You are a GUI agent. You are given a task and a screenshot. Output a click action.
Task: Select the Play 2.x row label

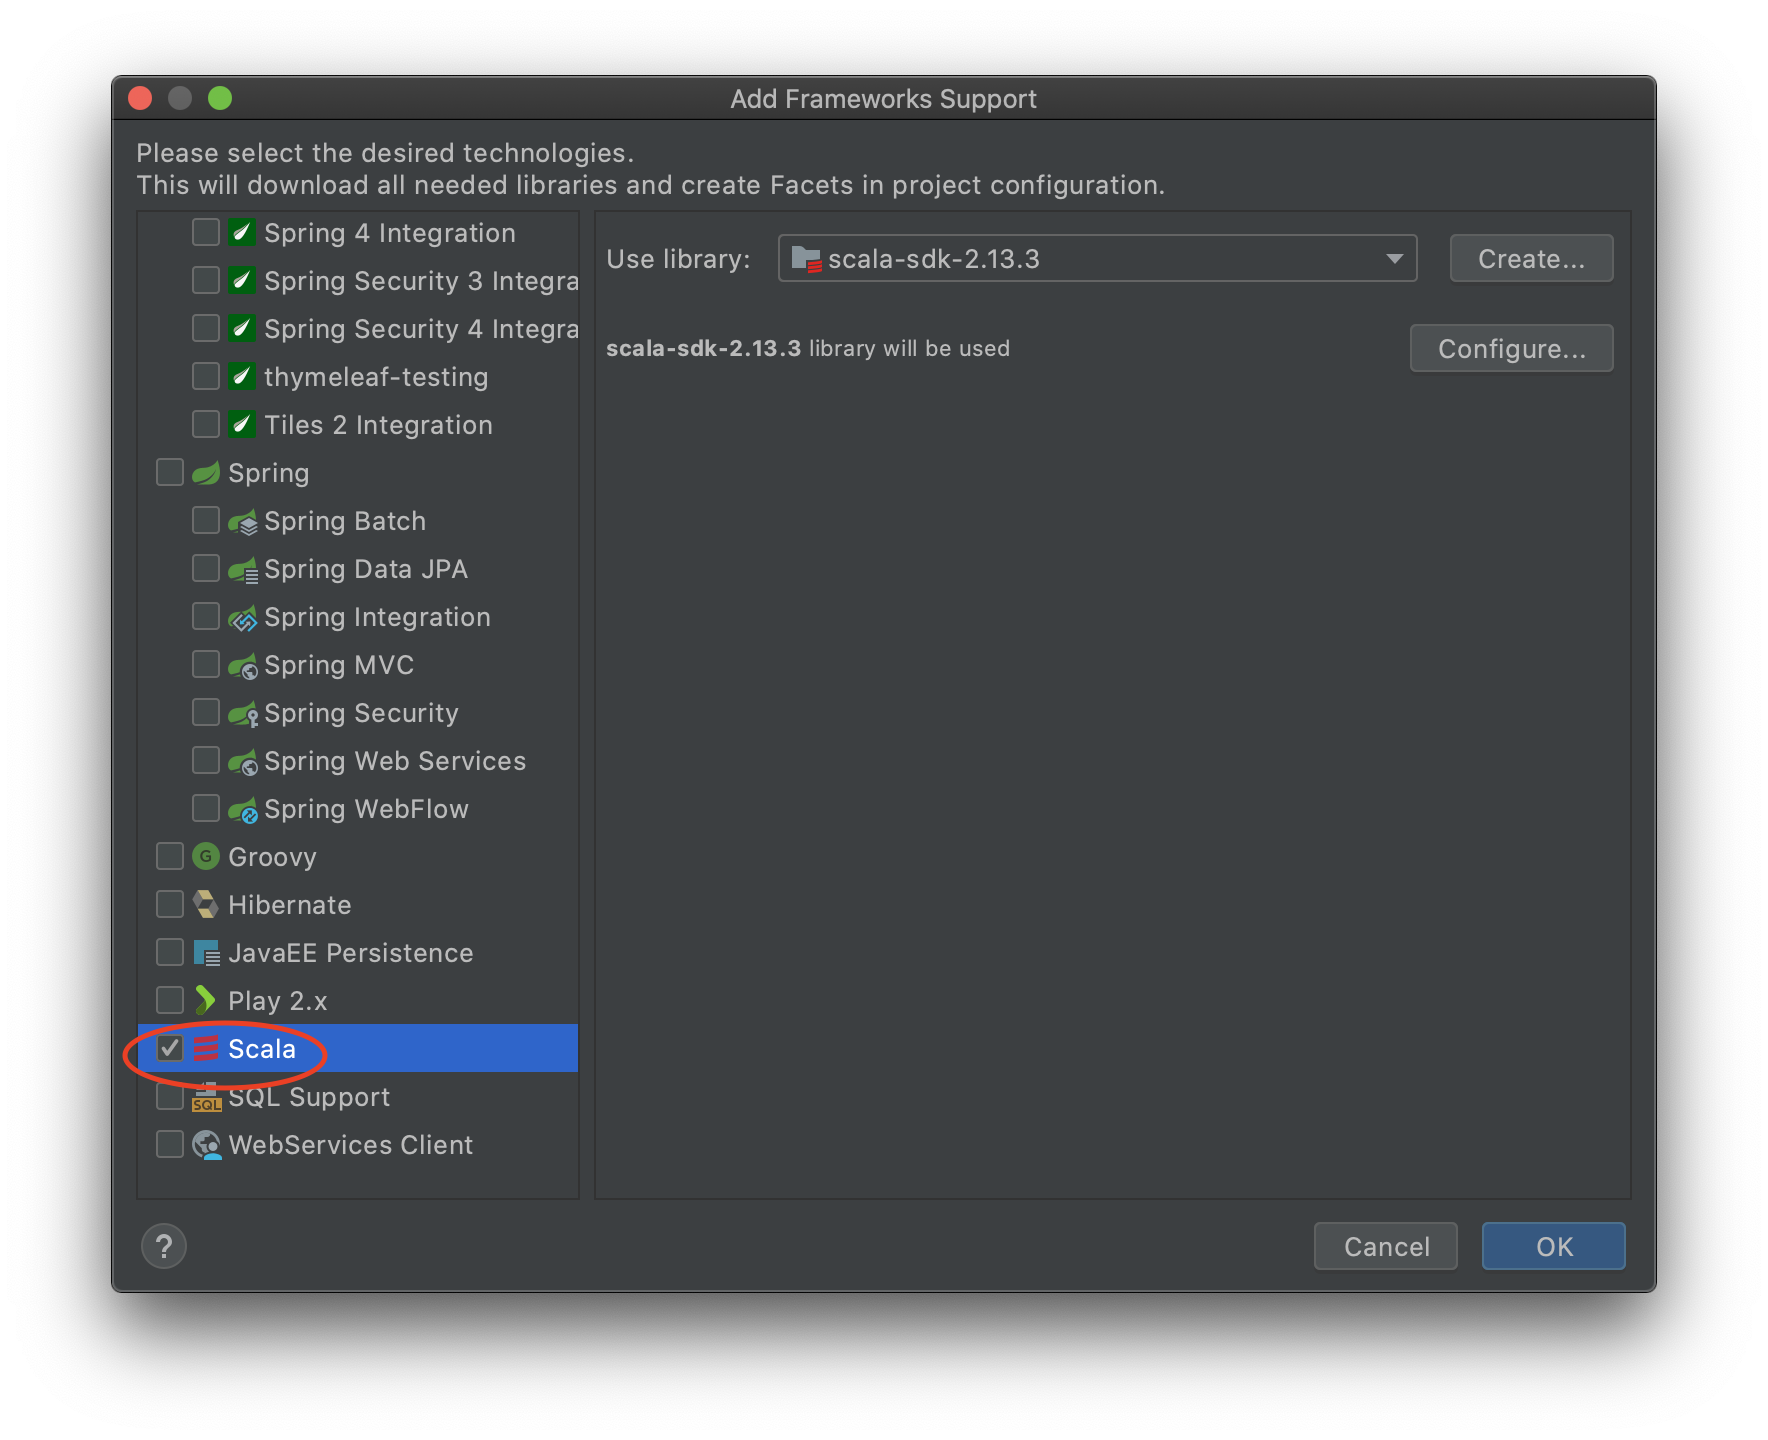(x=277, y=1001)
